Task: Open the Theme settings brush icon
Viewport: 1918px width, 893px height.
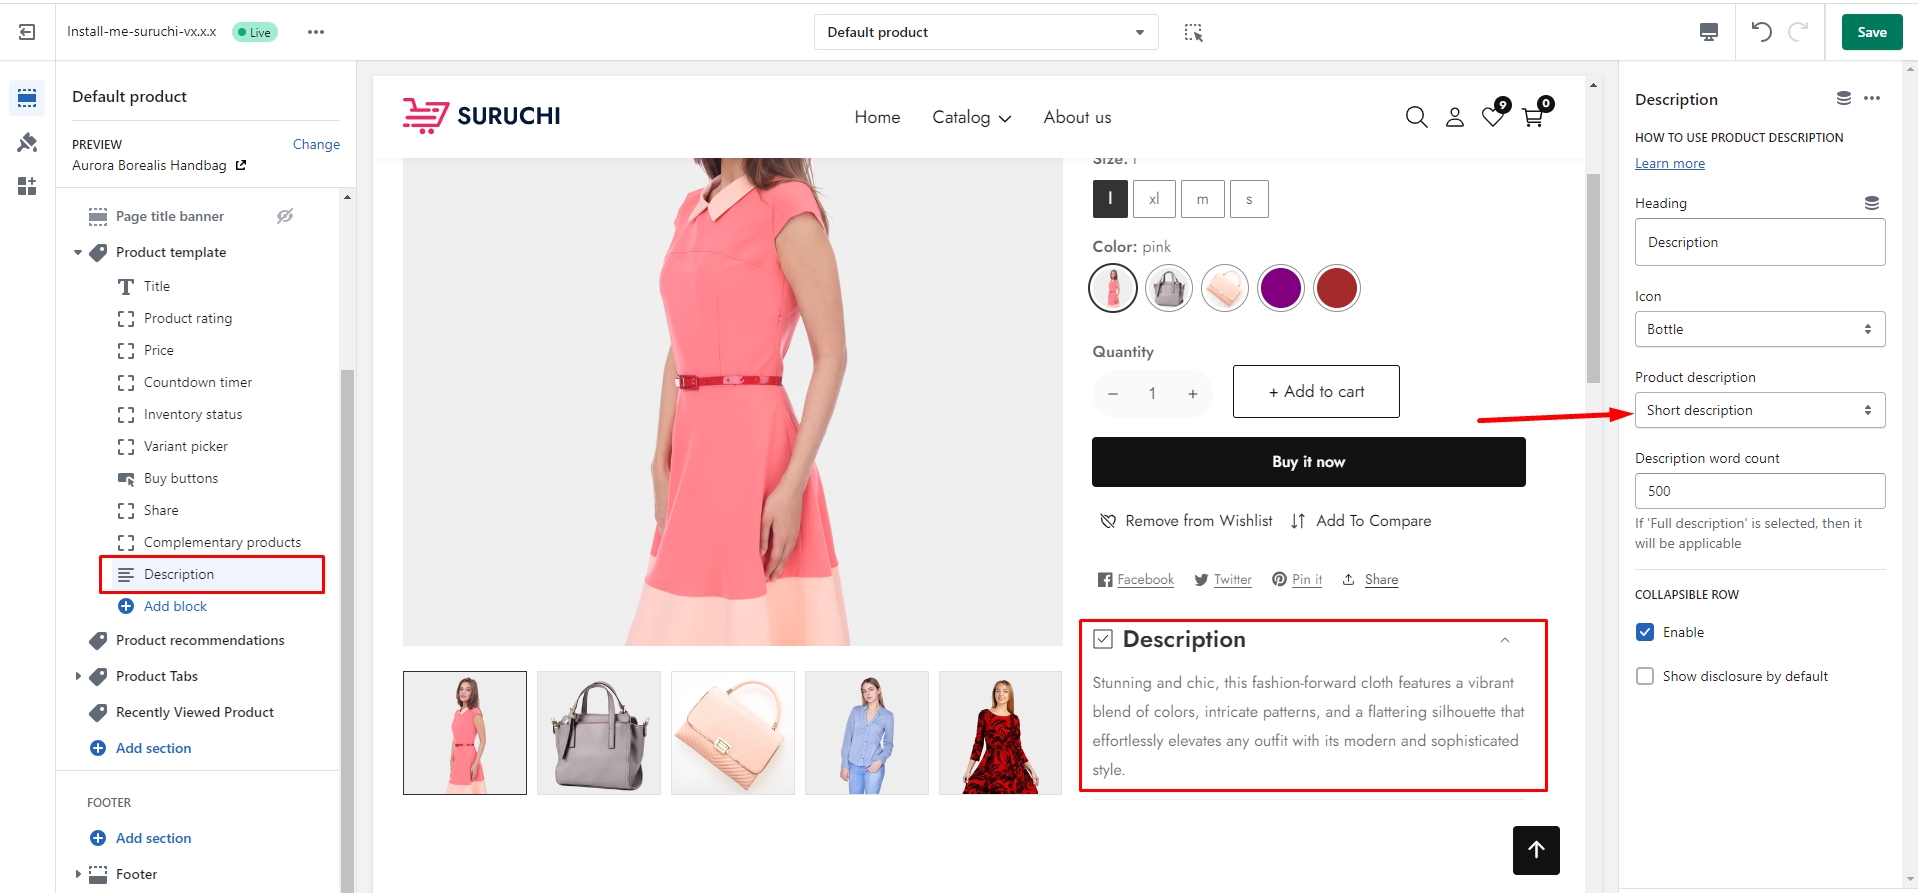Action: pyautogui.click(x=27, y=143)
